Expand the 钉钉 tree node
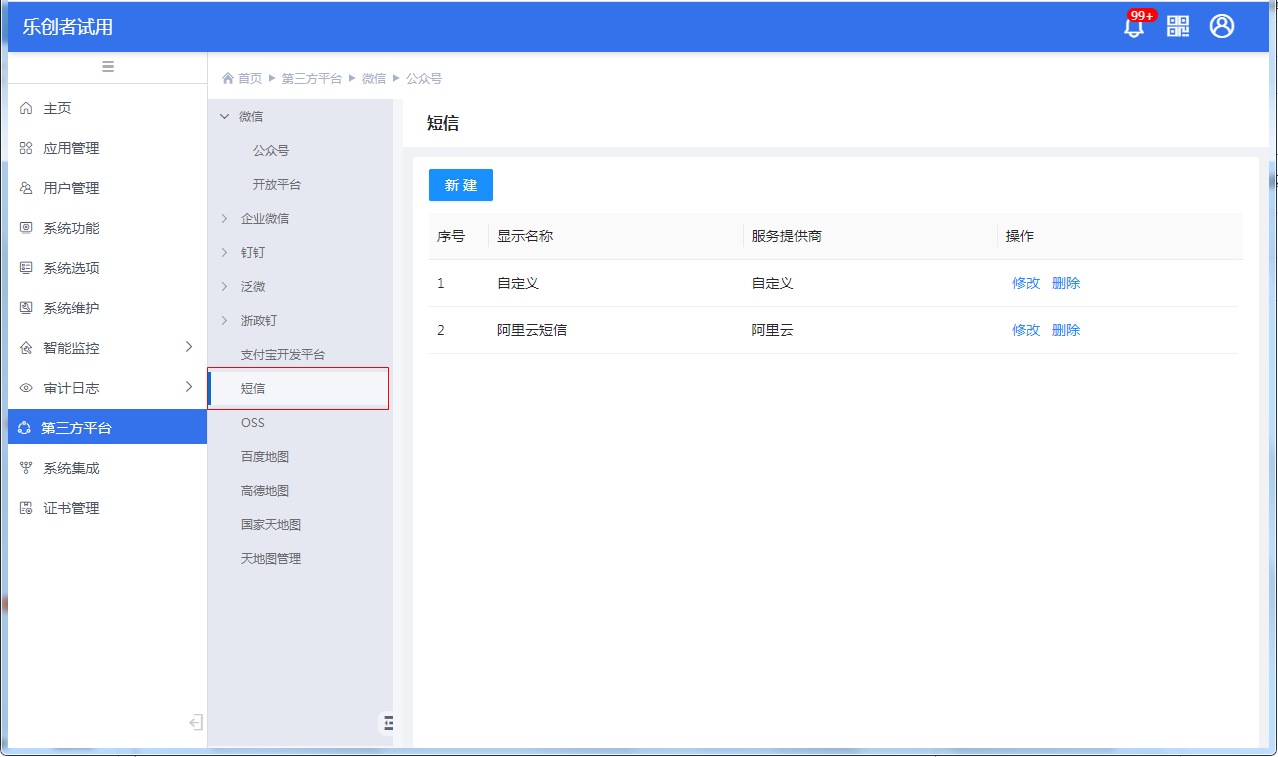The image size is (1278, 757). [225, 252]
